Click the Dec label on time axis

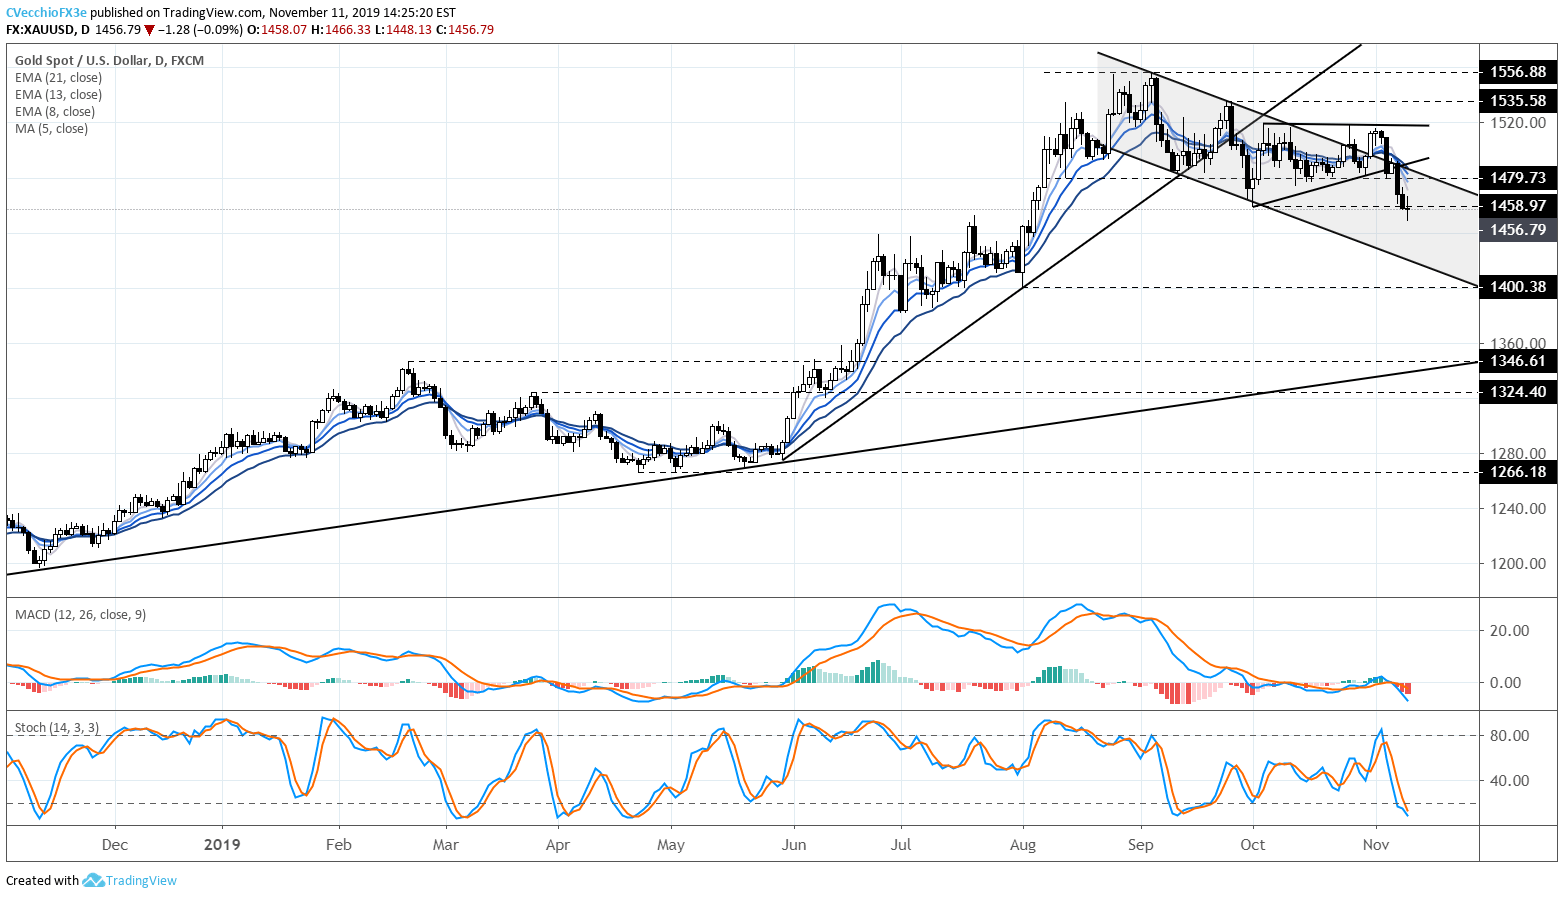click(115, 845)
